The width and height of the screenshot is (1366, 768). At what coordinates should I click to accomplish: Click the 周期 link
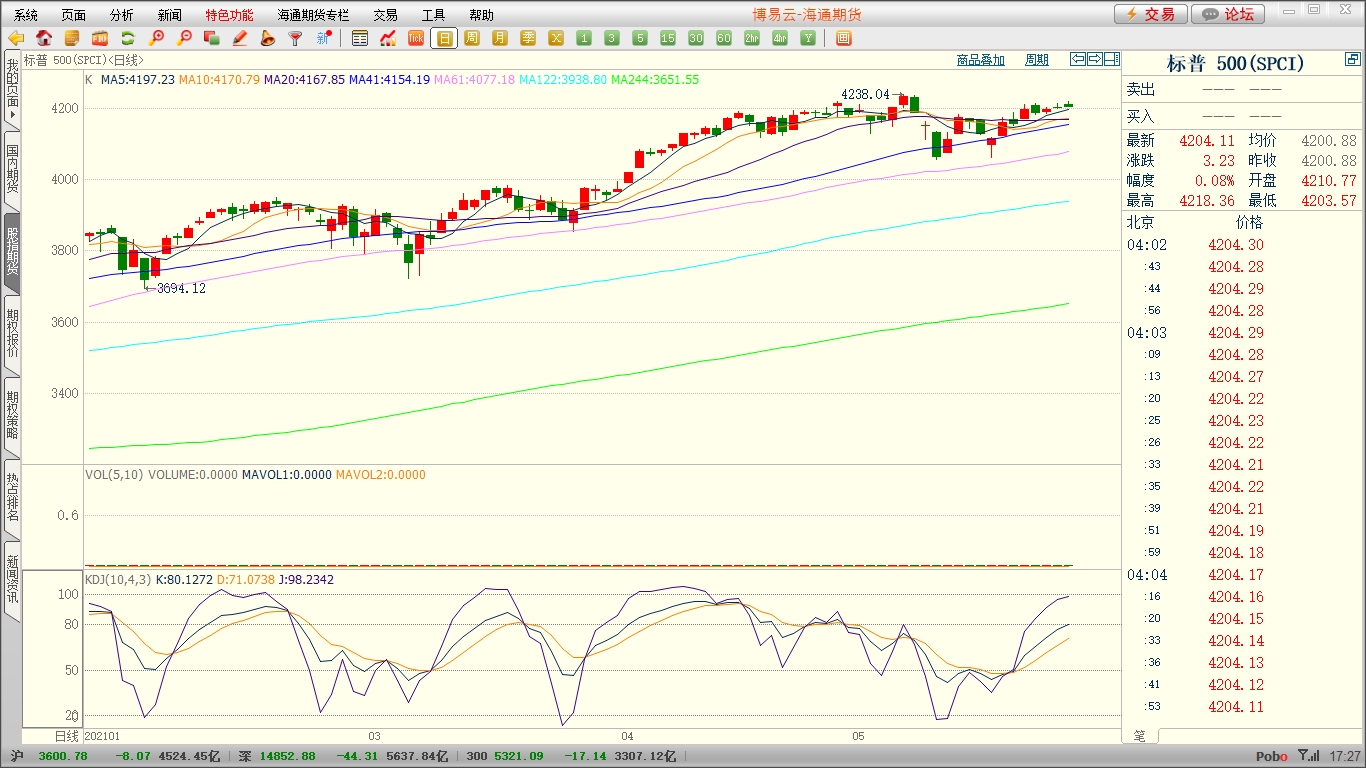(1037, 60)
